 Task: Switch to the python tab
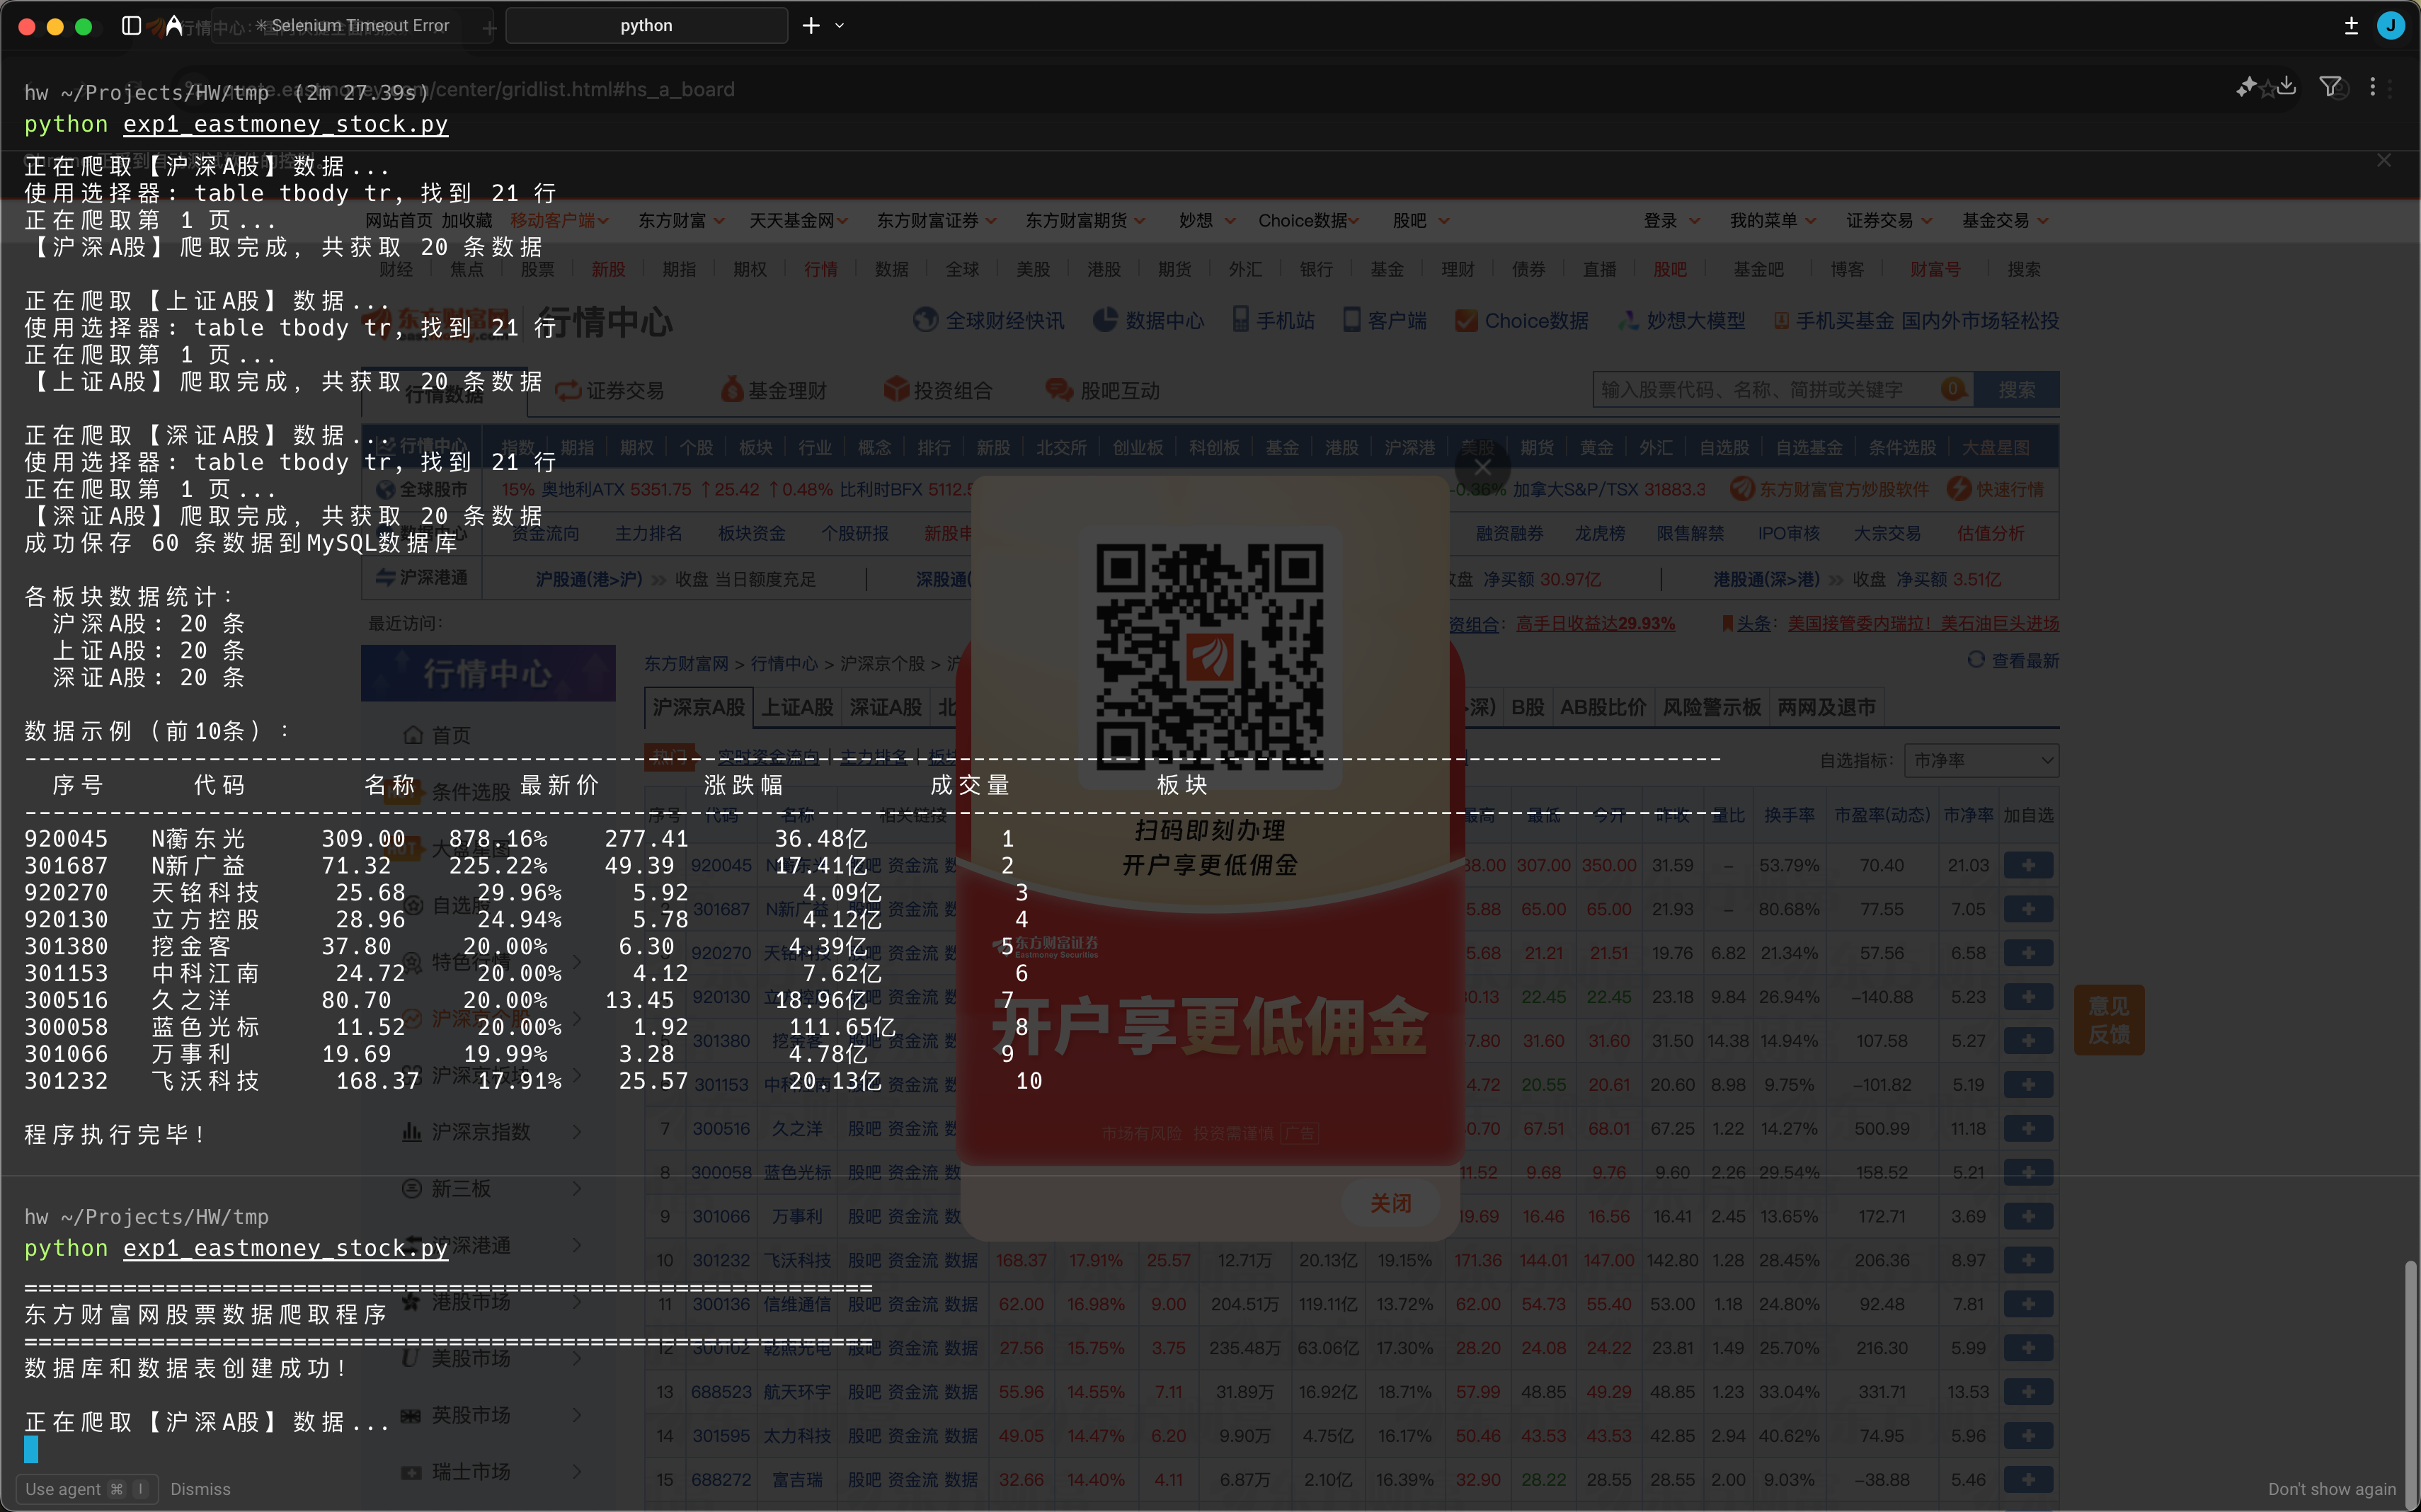pos(646,25)
